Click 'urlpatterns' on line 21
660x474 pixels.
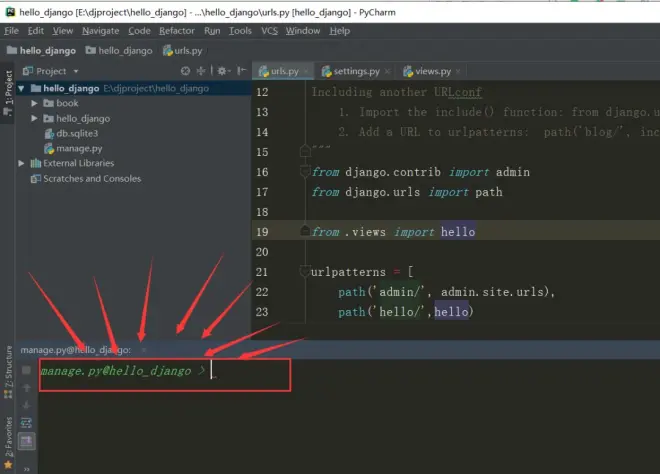click(348, 272)
